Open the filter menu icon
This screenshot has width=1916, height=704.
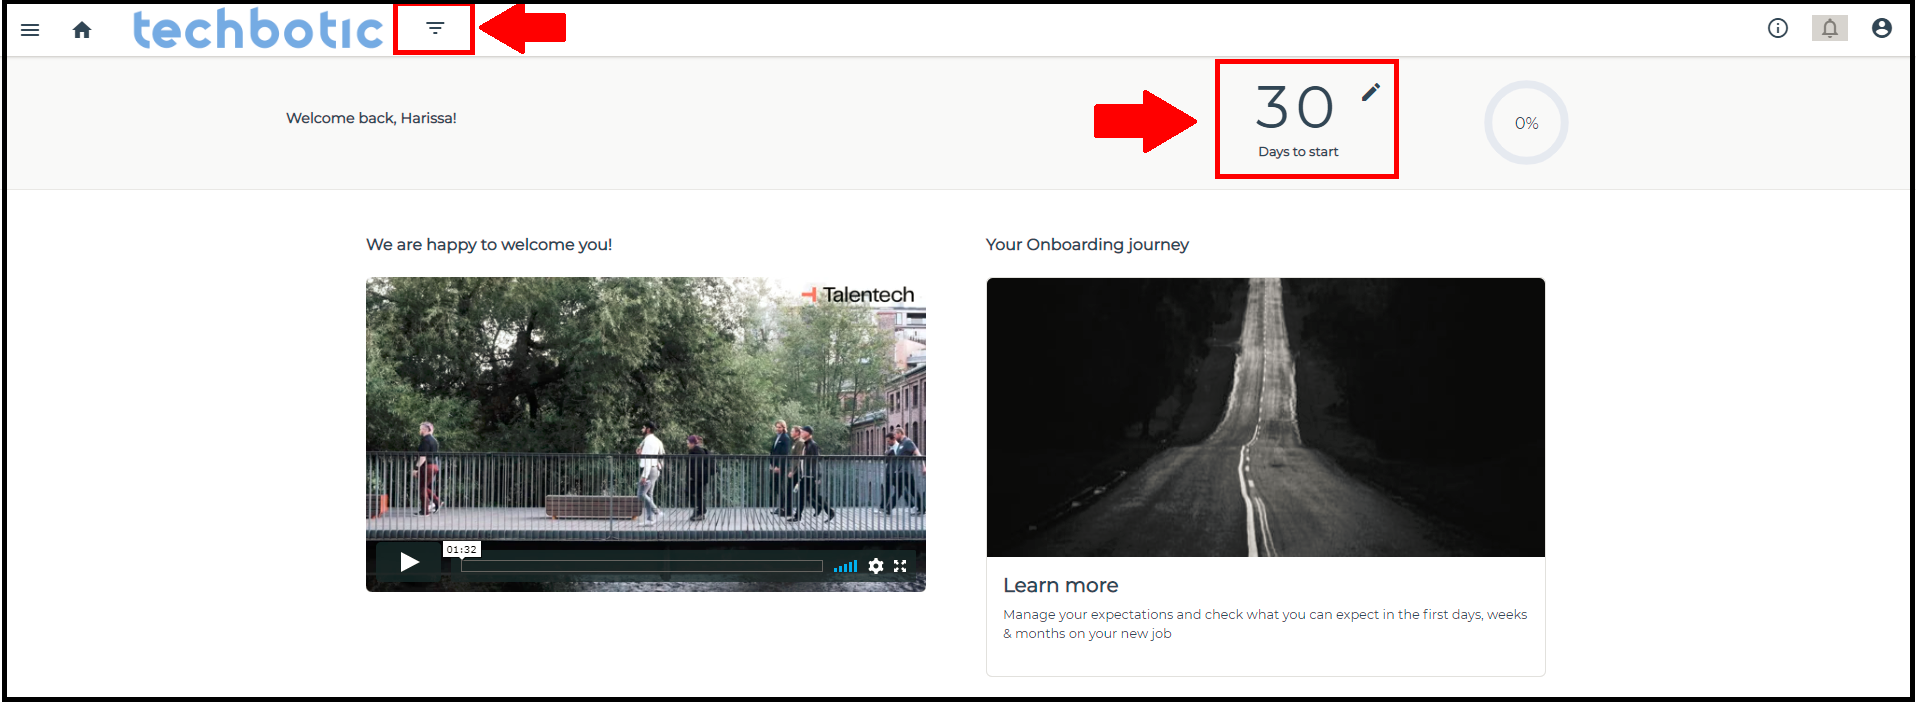(x=435, y=28)
